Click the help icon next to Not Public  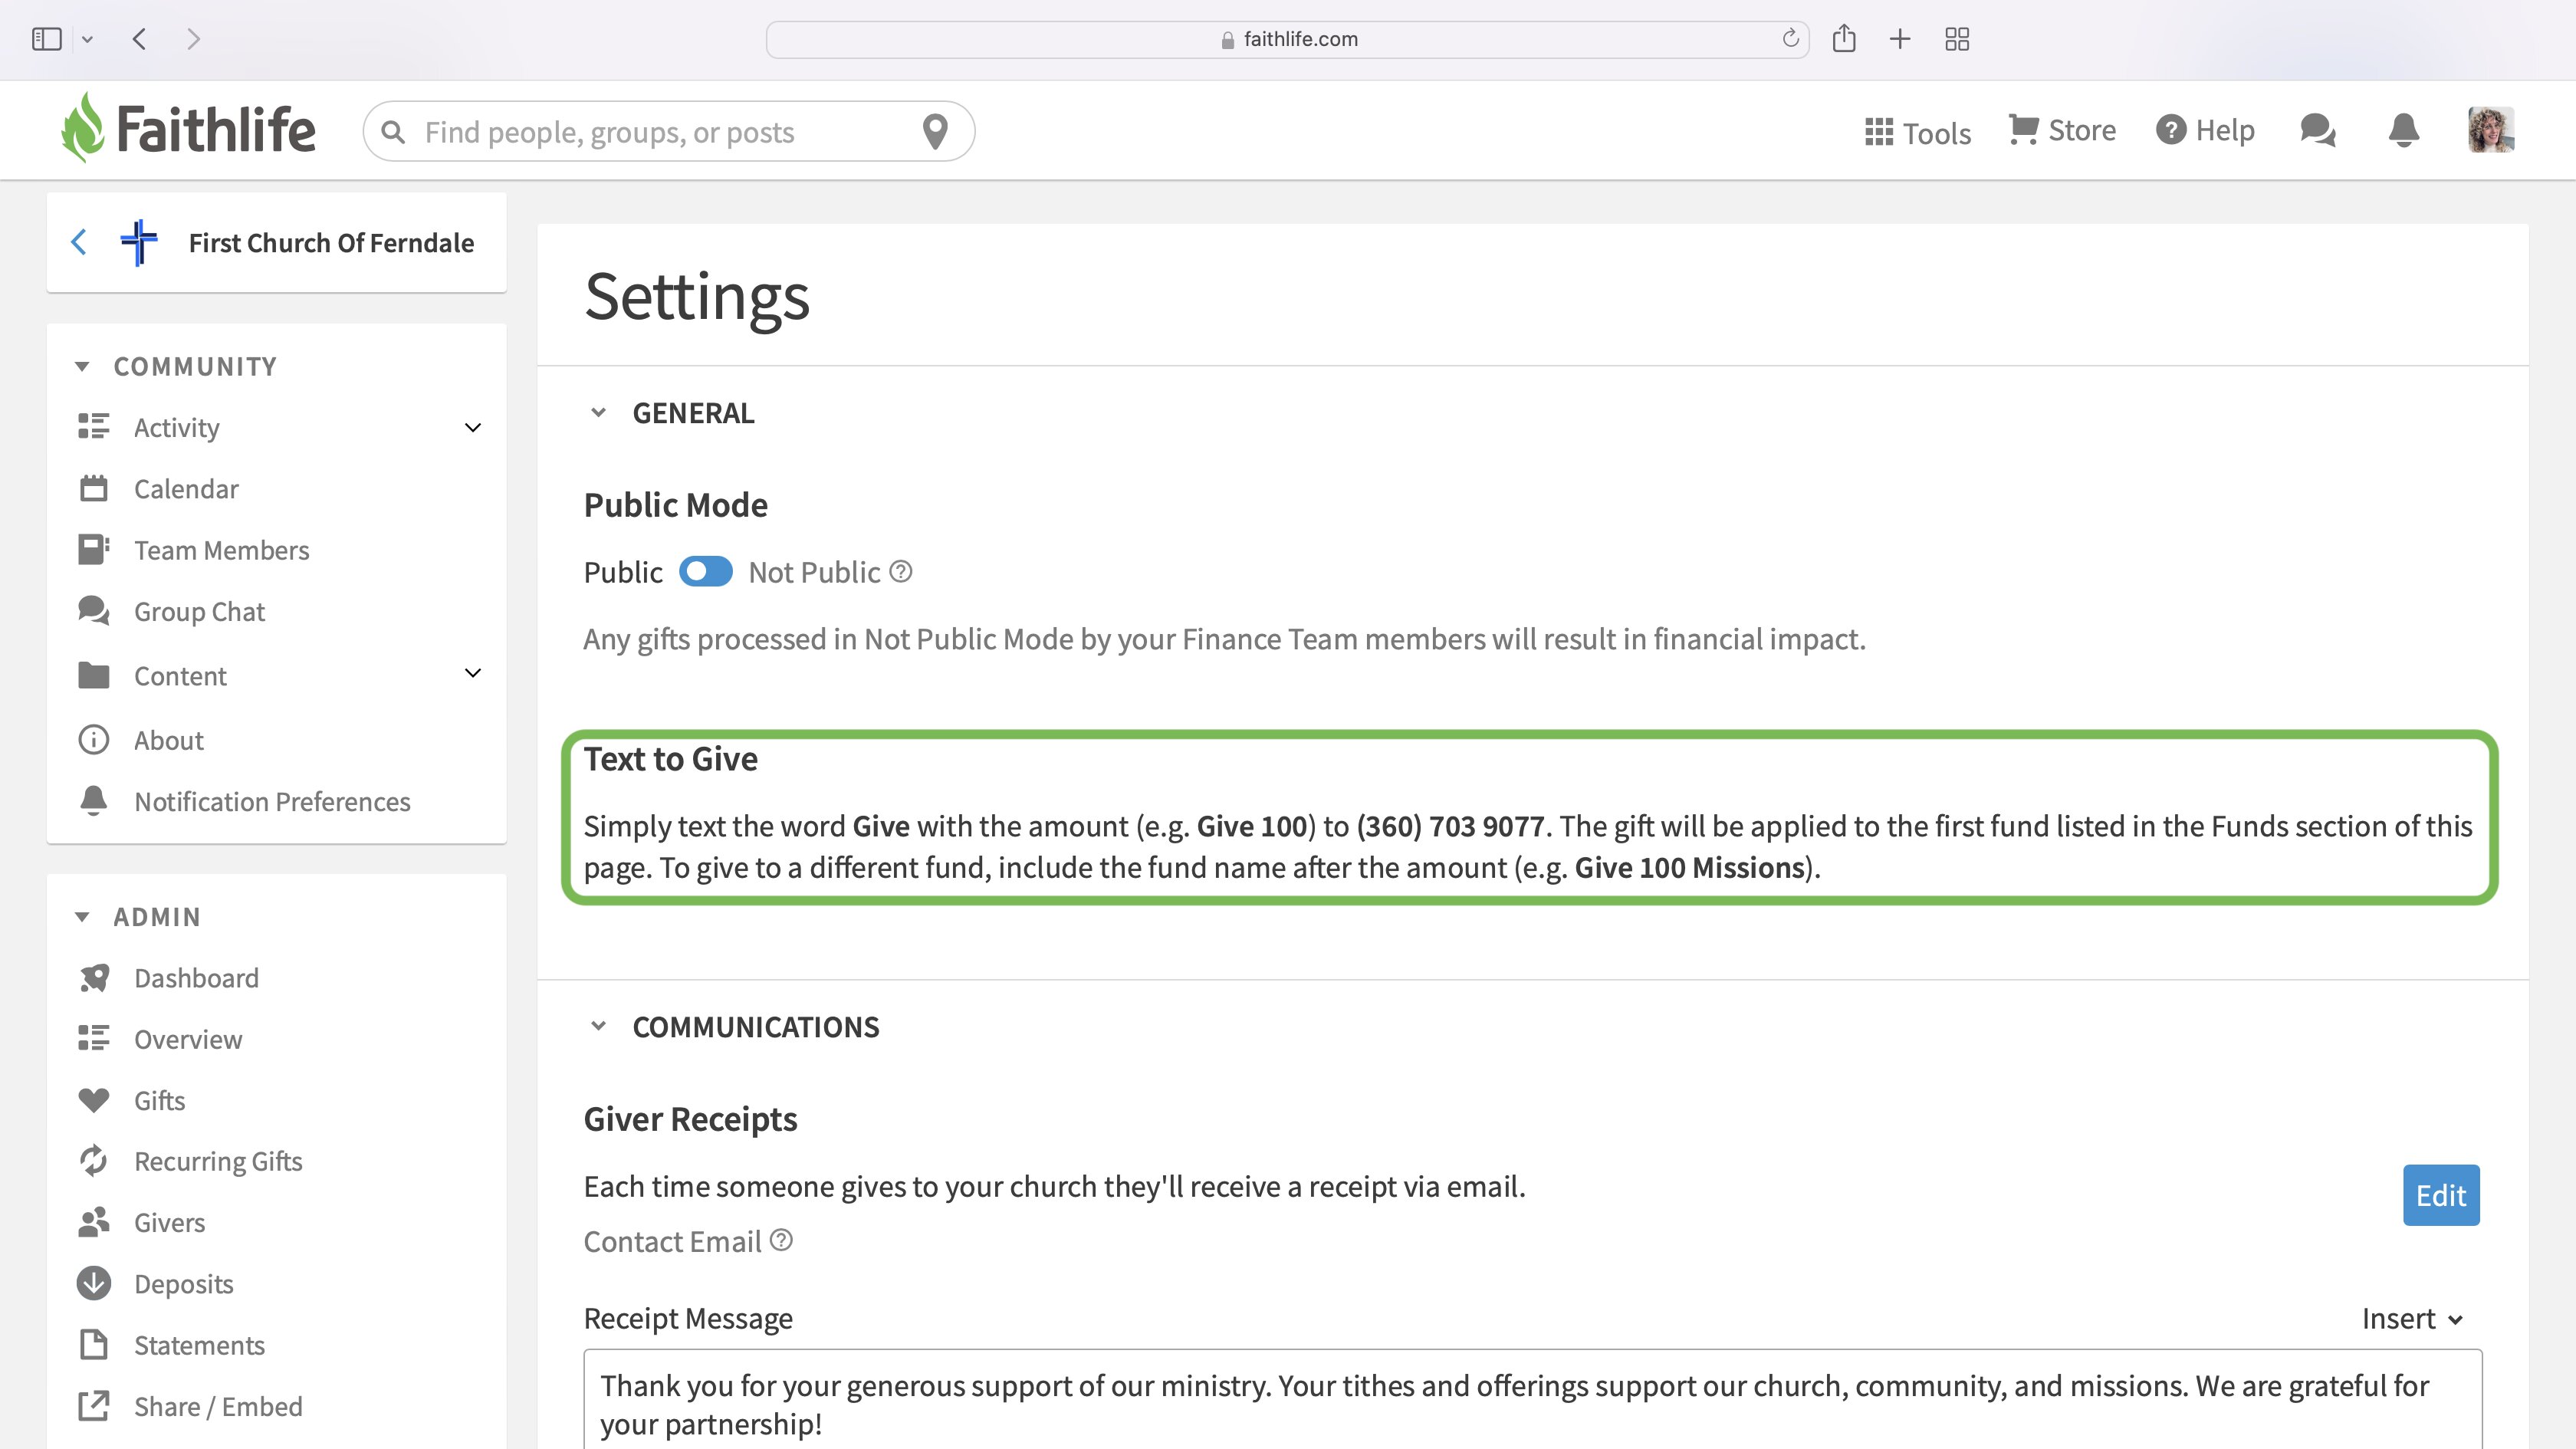(x=900, y=572)
